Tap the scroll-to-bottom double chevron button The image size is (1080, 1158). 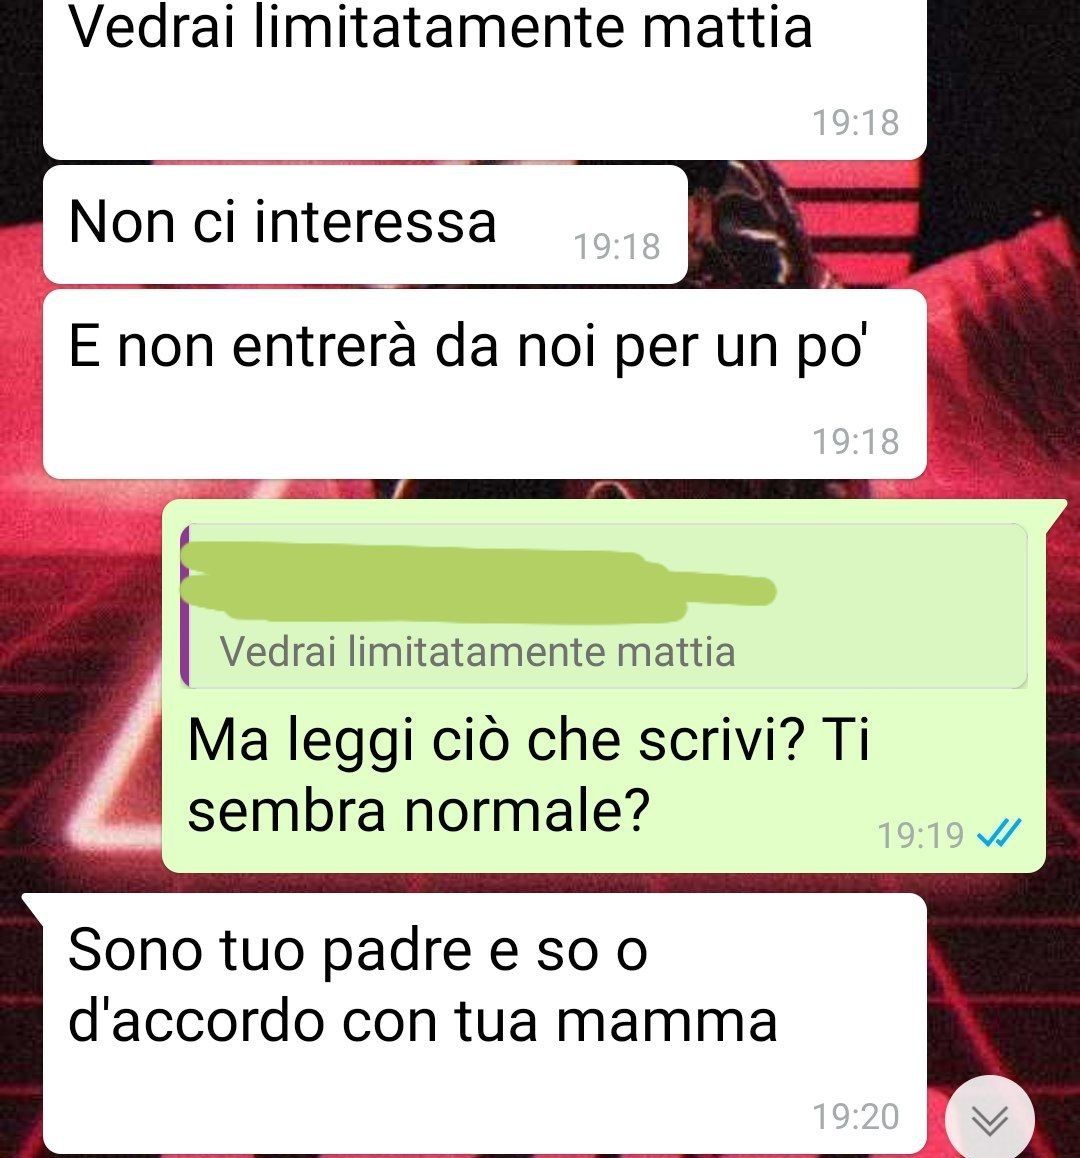(x=989, y=1119)
